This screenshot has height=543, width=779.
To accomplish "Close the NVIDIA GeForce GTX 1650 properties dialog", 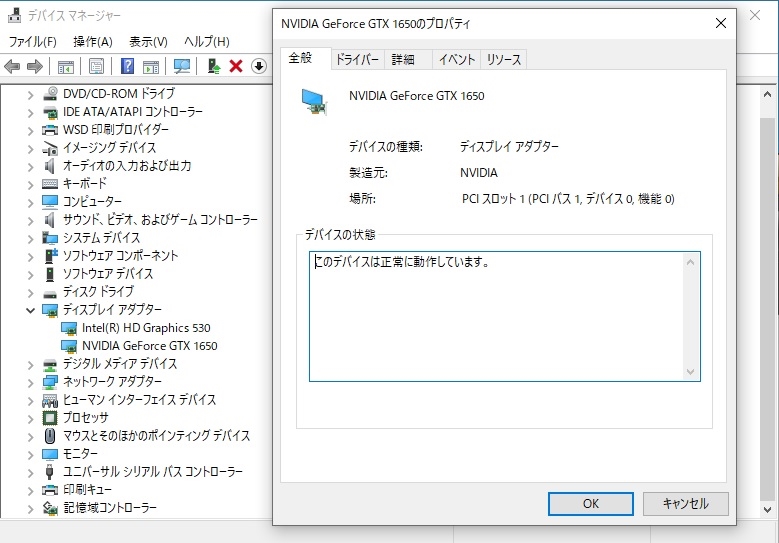I will 721,23.
